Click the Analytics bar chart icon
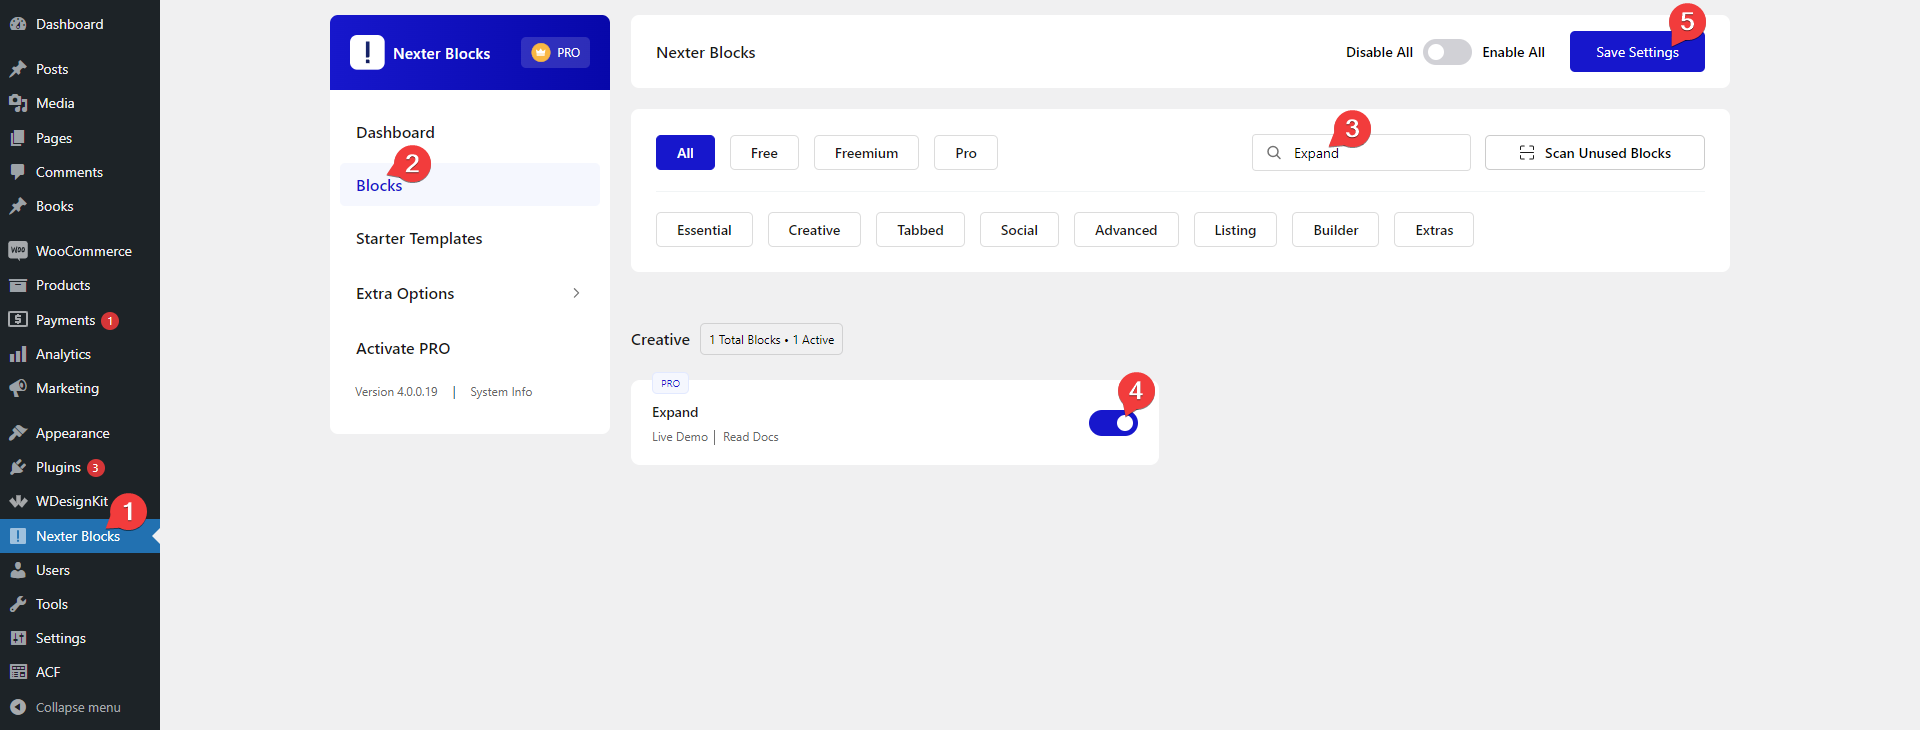 click(18, 354)
